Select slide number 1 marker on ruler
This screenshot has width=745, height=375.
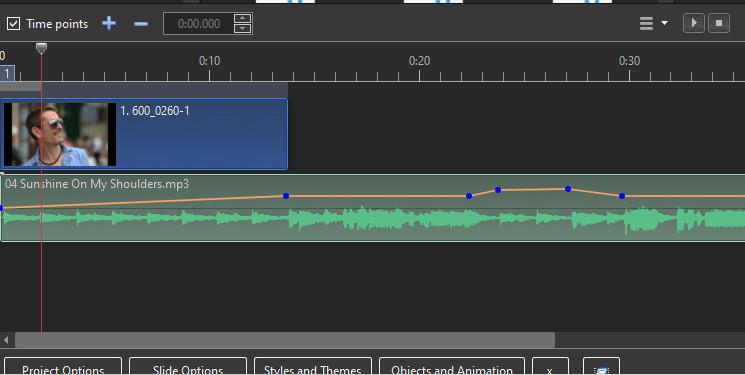coord(7,74)
